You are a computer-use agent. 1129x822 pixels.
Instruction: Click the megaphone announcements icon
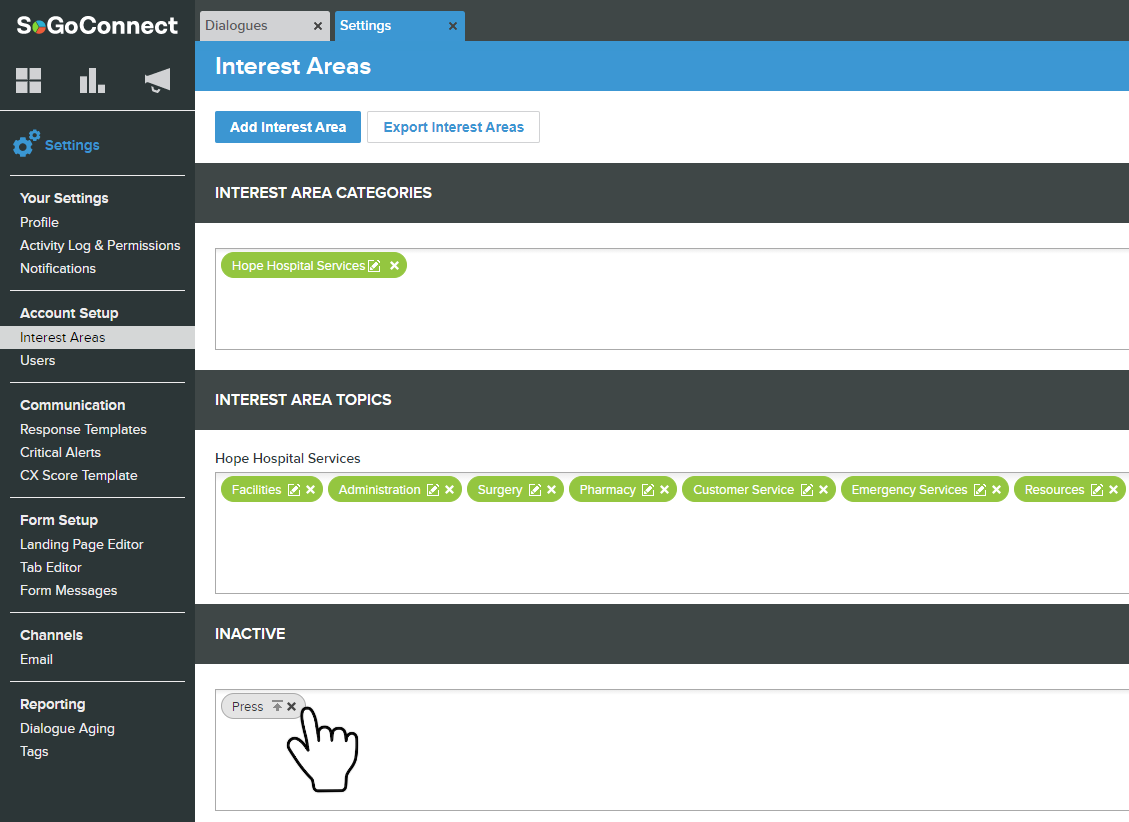[x=157, y=81]
